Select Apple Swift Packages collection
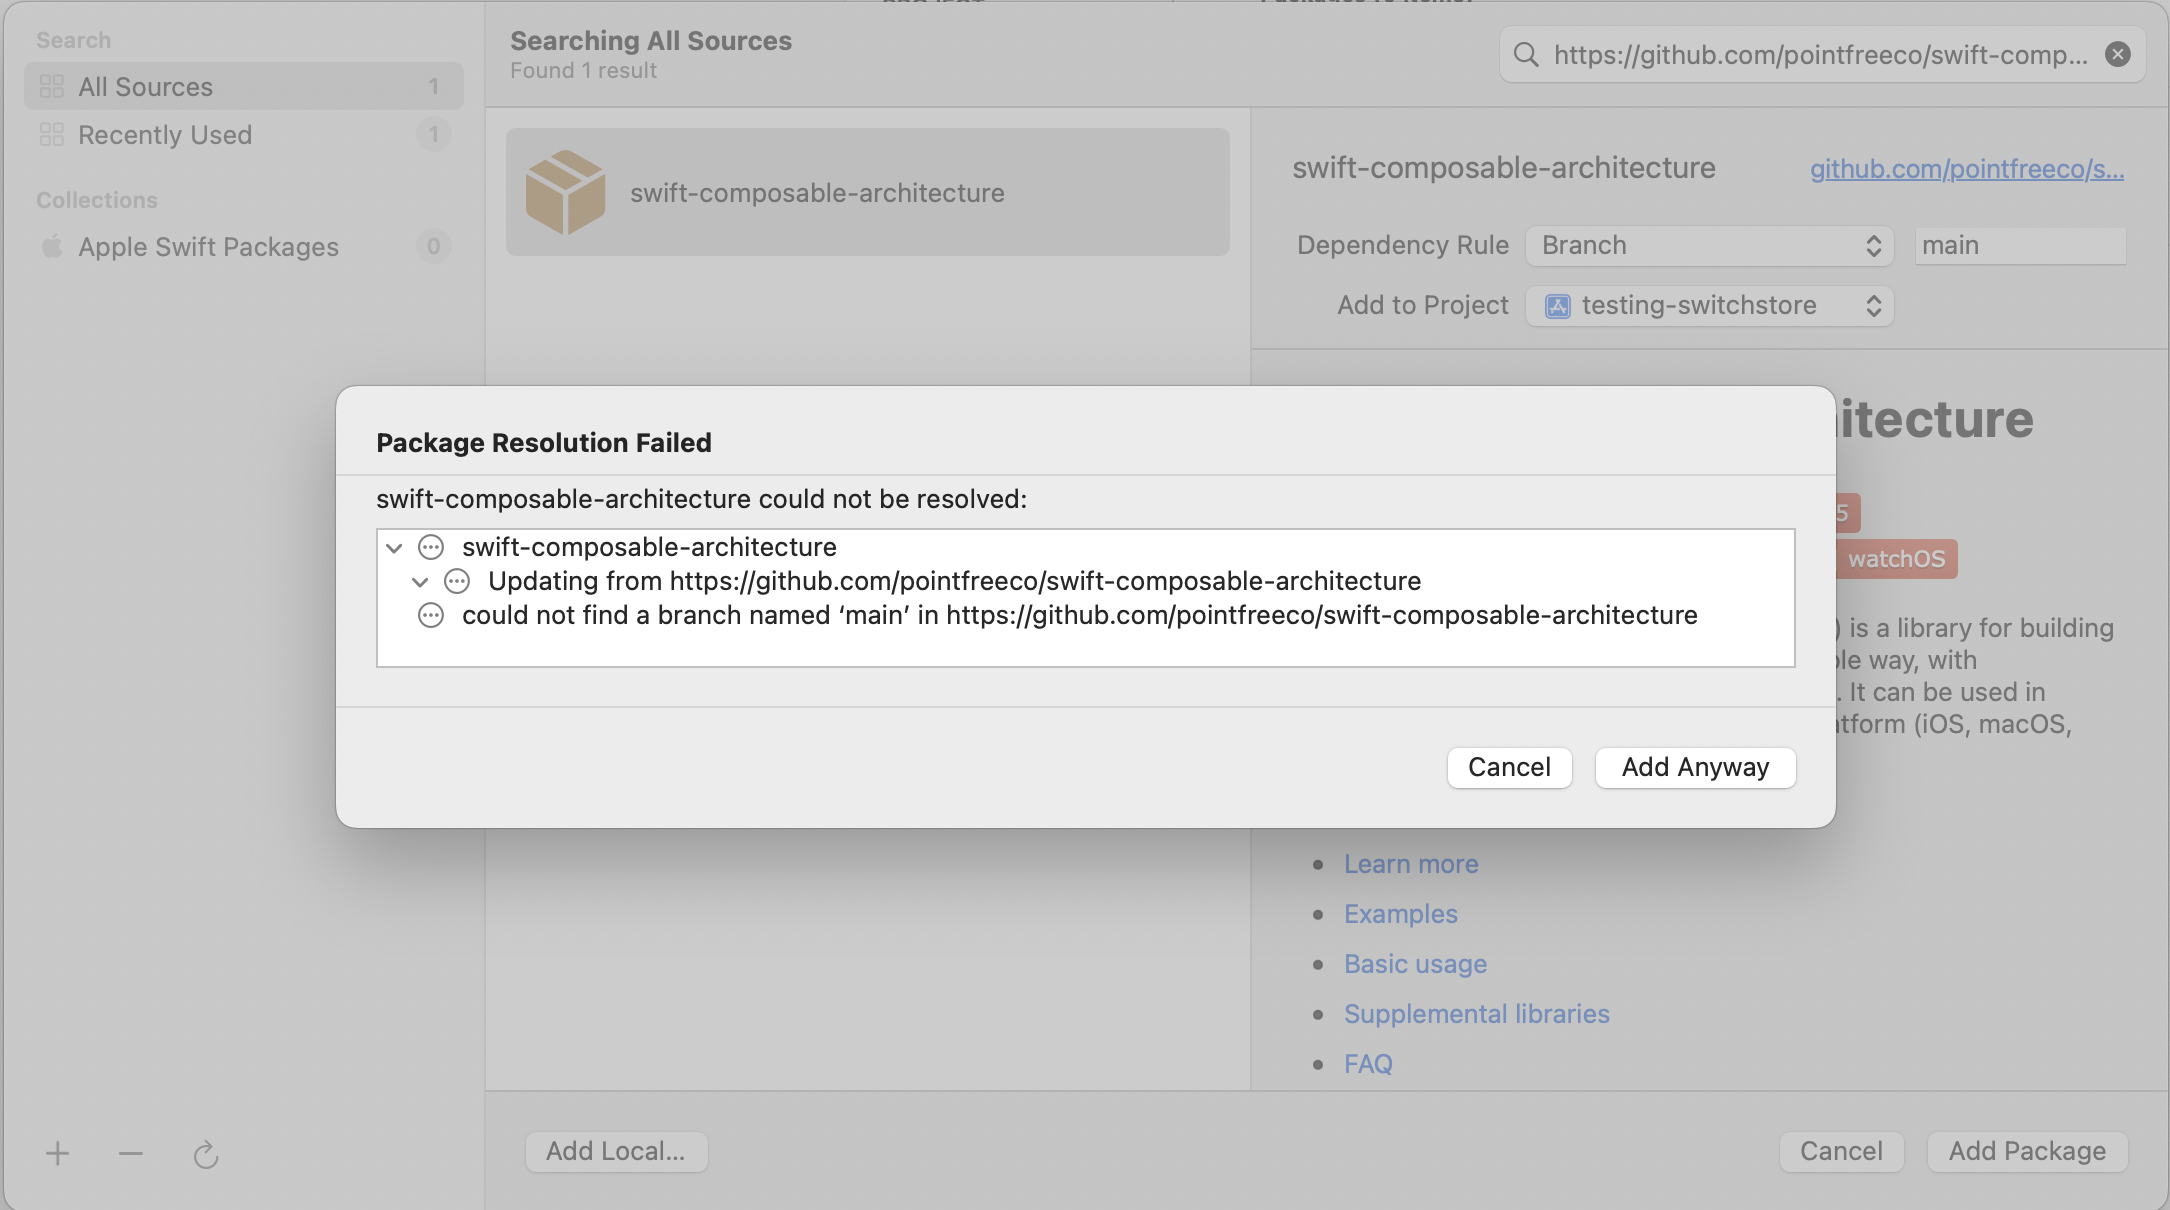The image size is (2170, 1210). coord(244,247)
